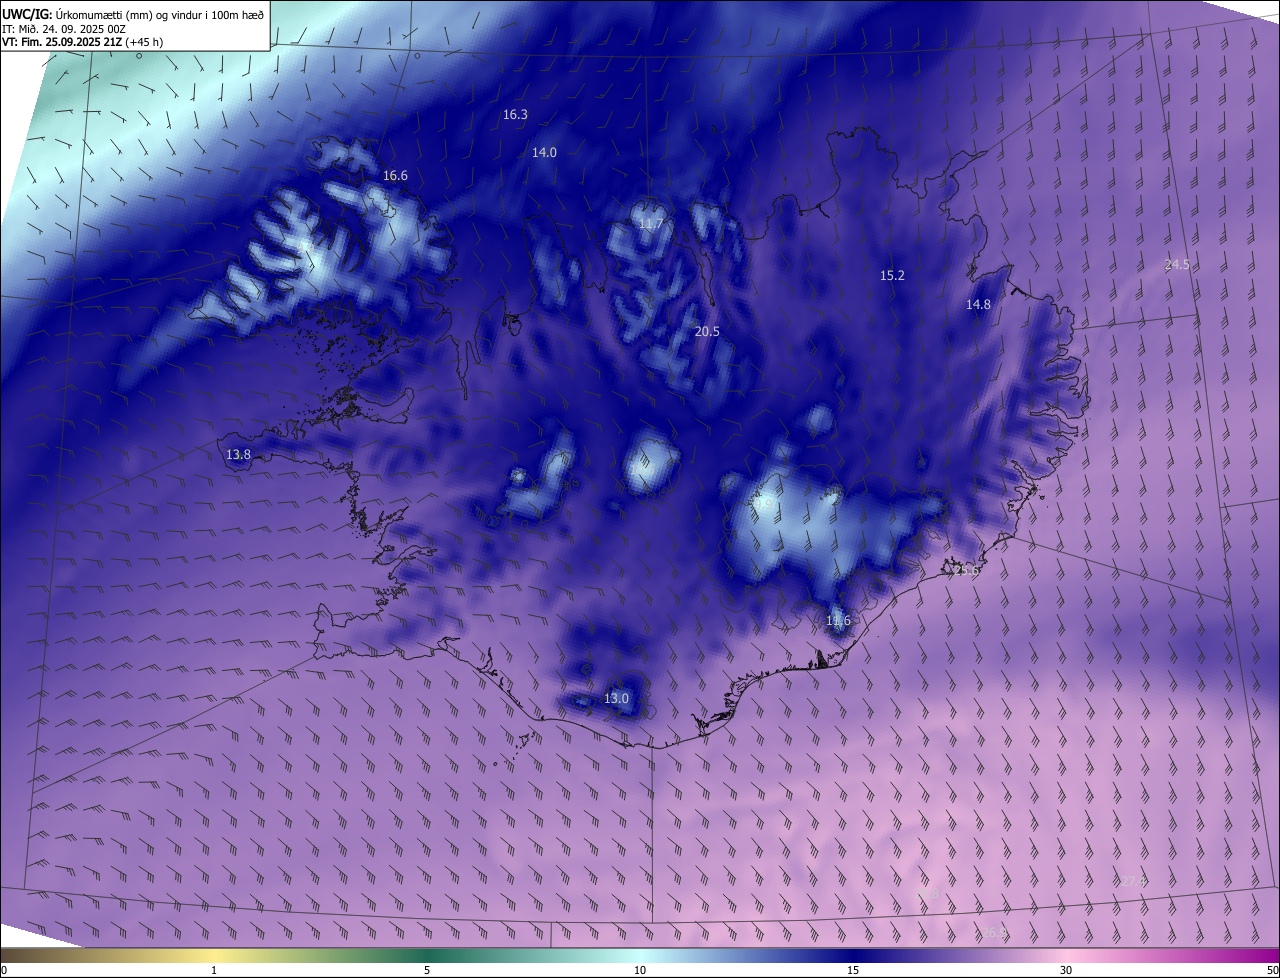
Task: Click the color scale tick label 0
Action: pos(4,970)
